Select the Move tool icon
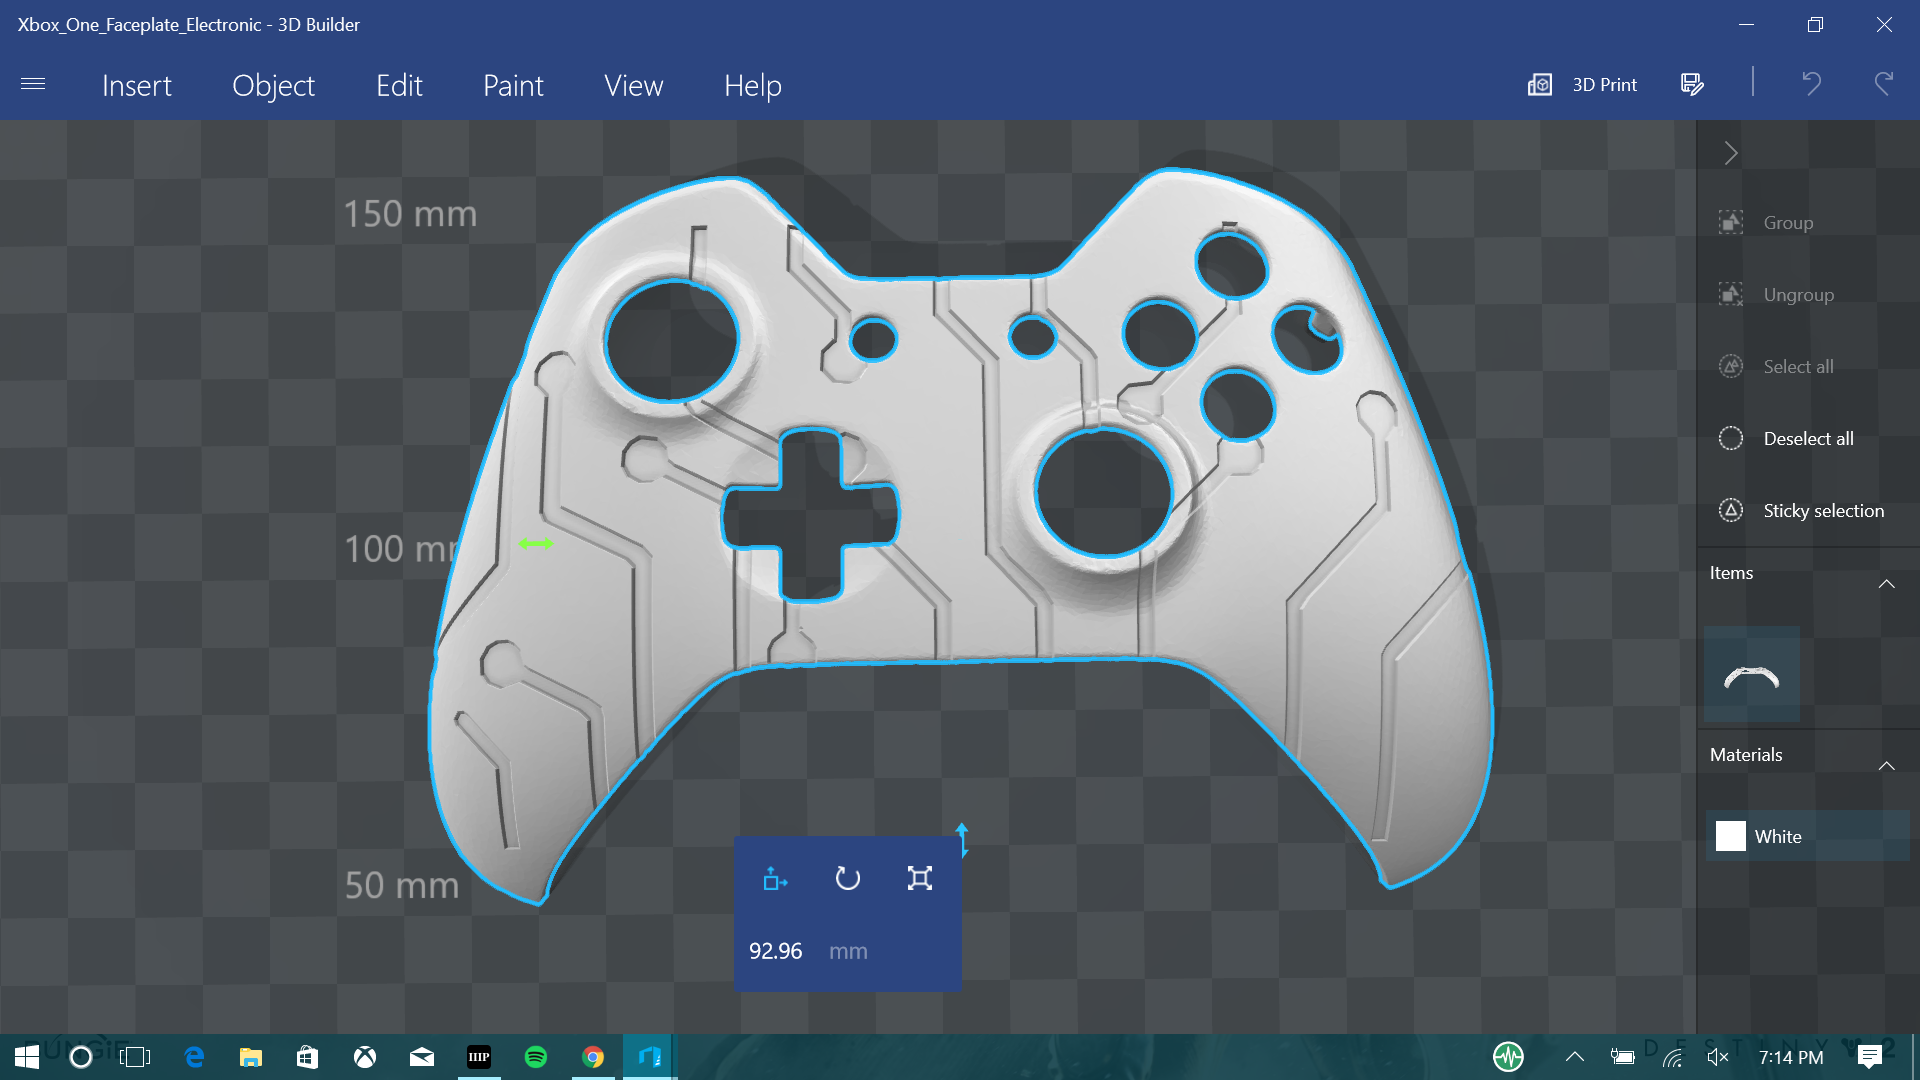Image resolution: width=1920 pixels, height=1080 pixels. tap(775, 879)
